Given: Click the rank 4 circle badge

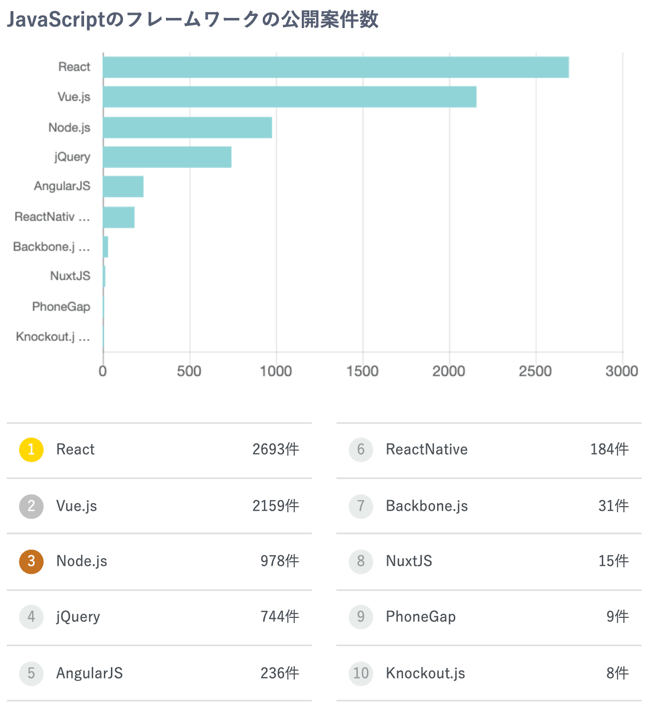Looking at the screenshot, I should [x=31, y=617].
